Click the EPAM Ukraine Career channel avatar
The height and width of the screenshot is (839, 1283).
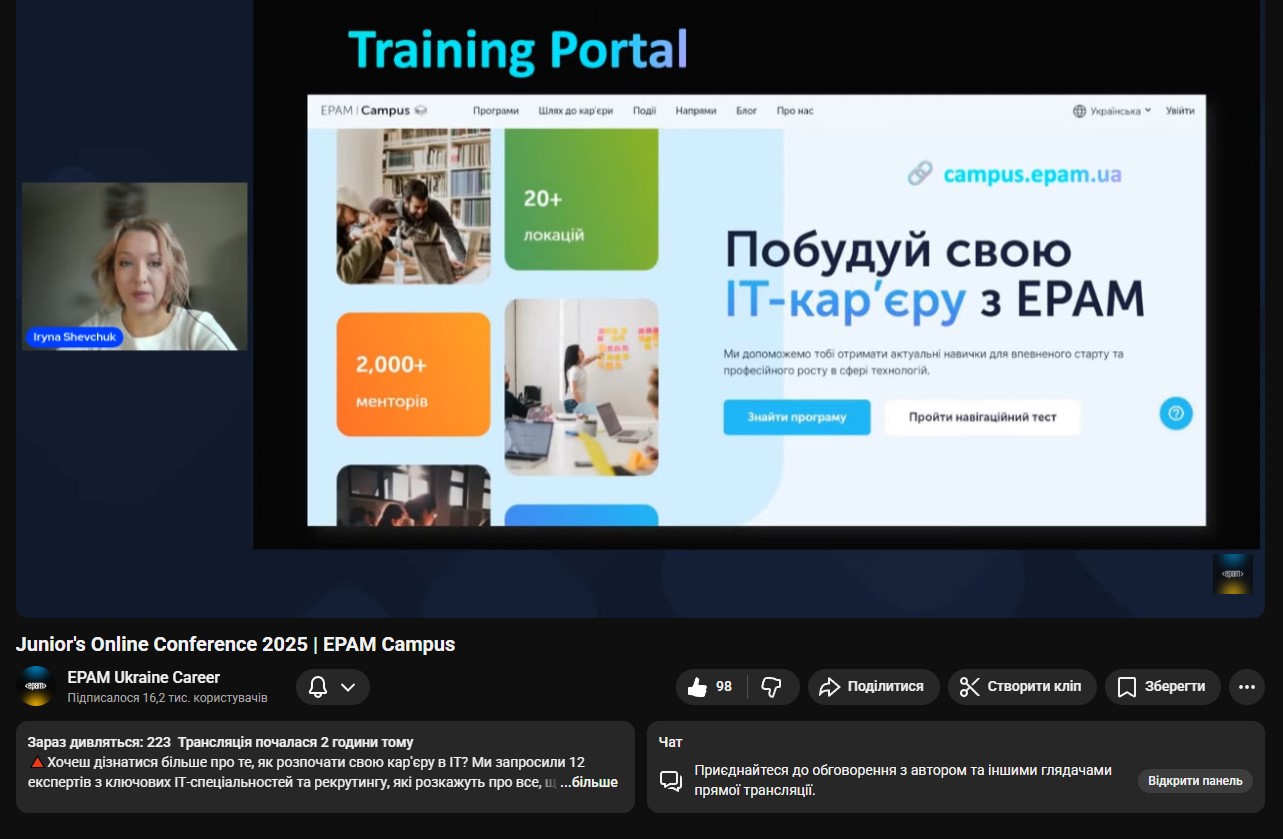[x=38, y=686]
